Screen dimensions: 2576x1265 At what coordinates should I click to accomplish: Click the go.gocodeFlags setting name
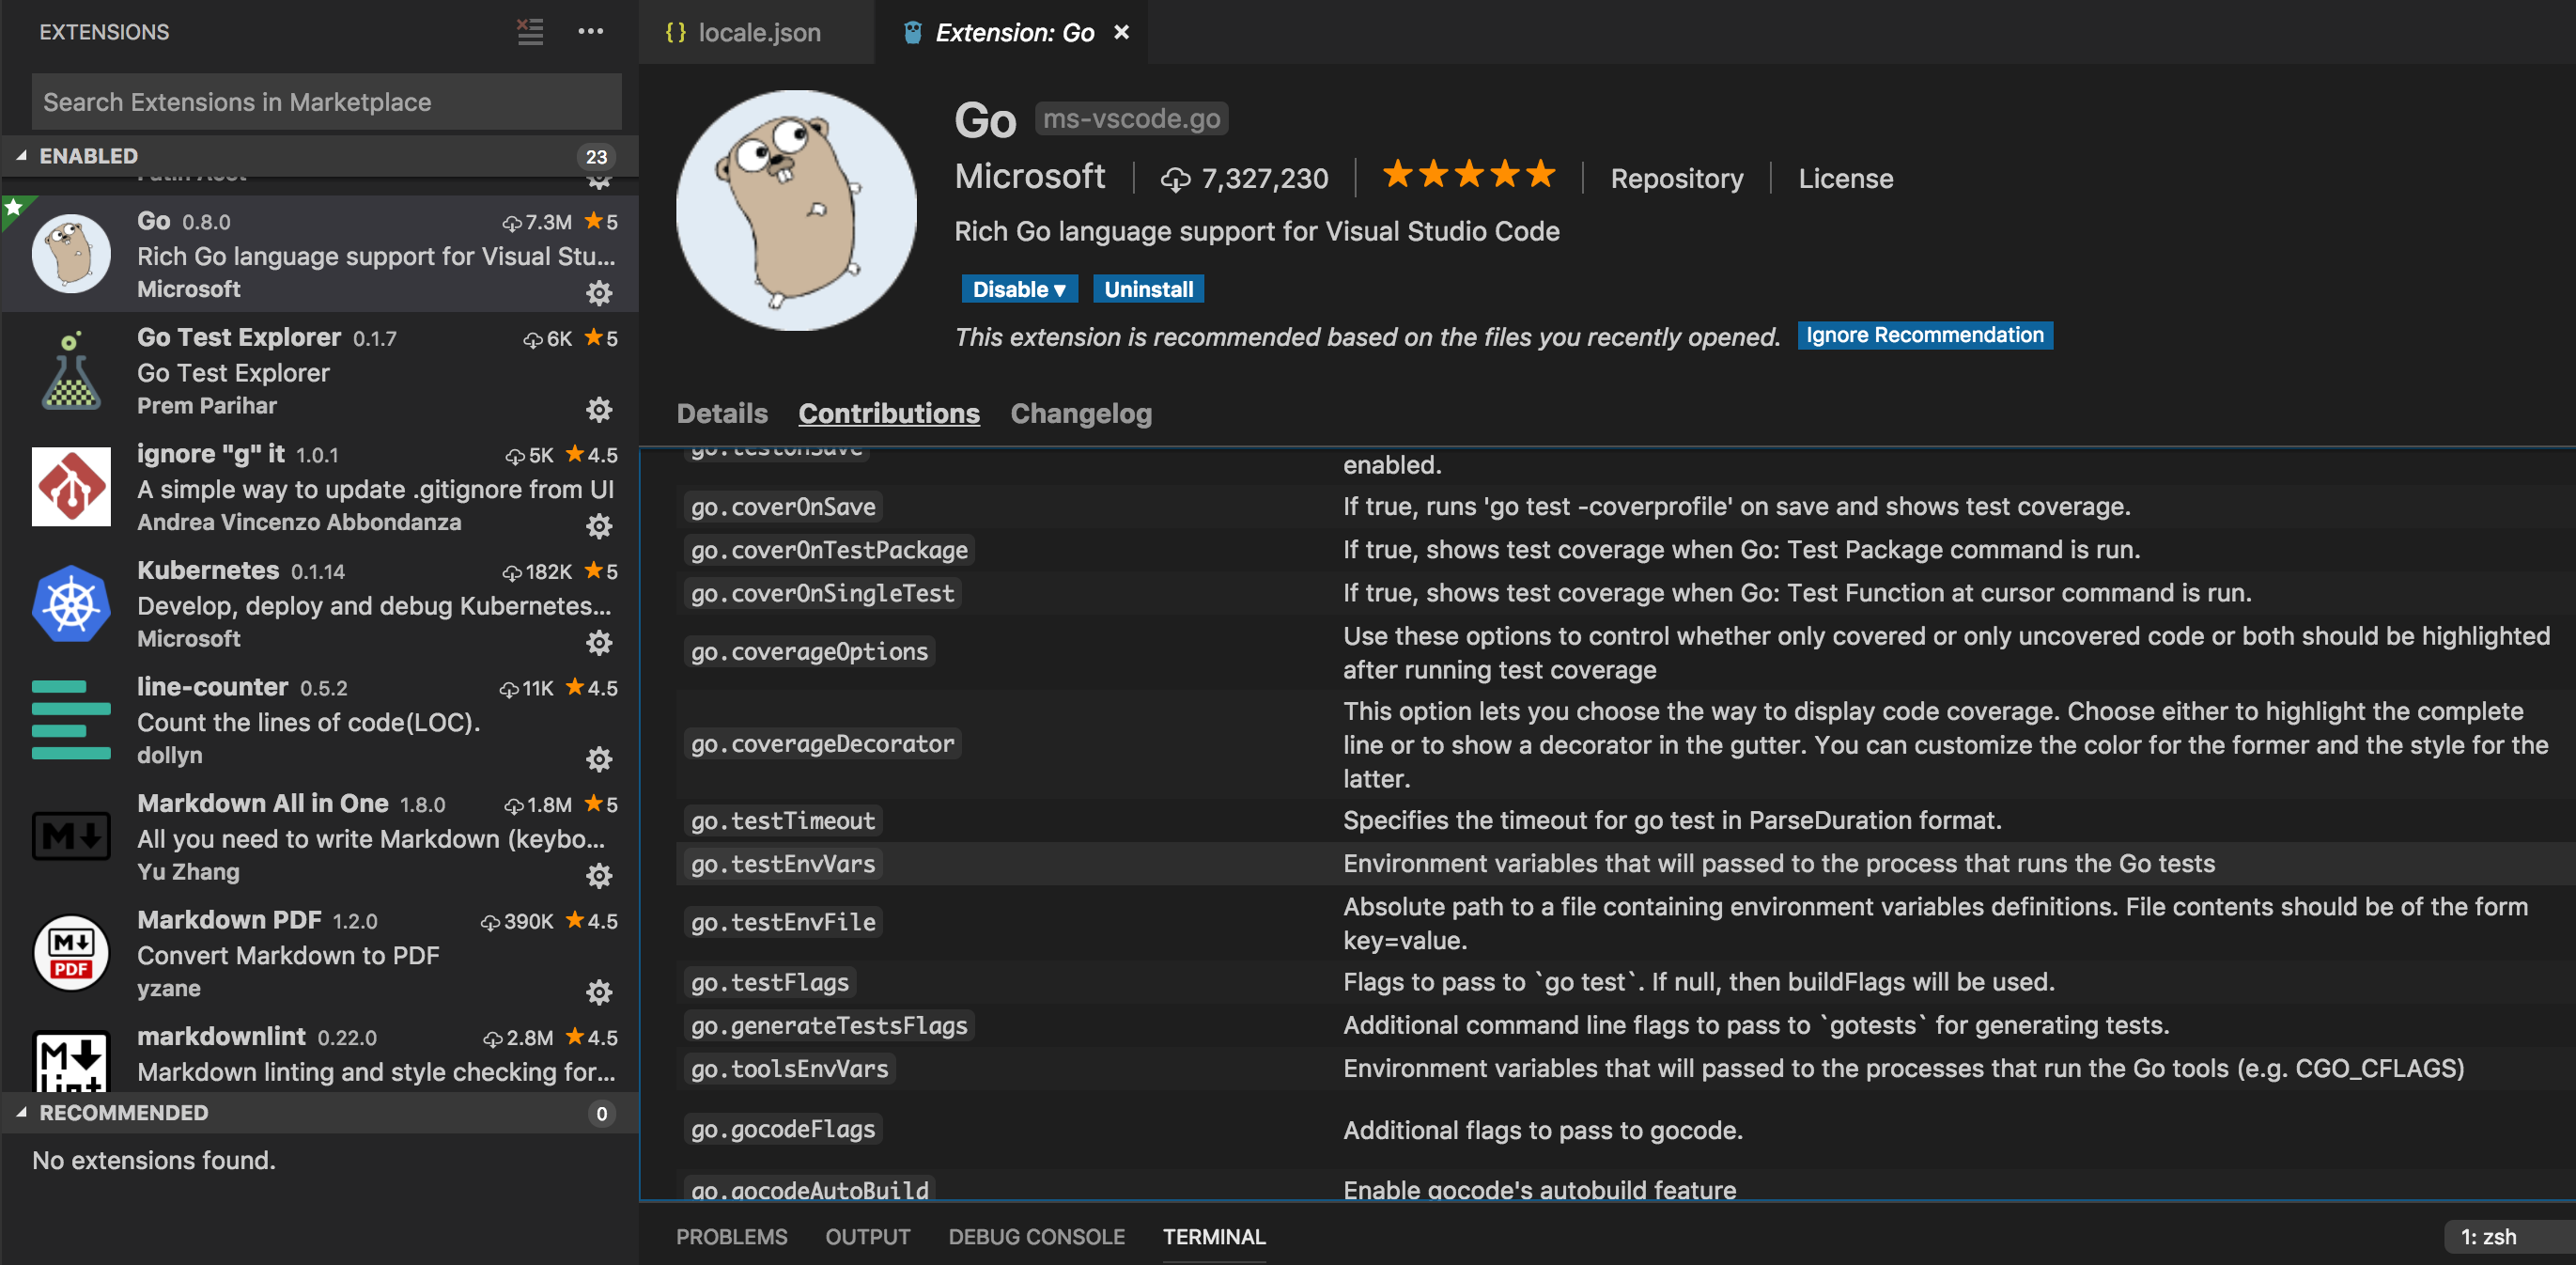pos(783,1129)
